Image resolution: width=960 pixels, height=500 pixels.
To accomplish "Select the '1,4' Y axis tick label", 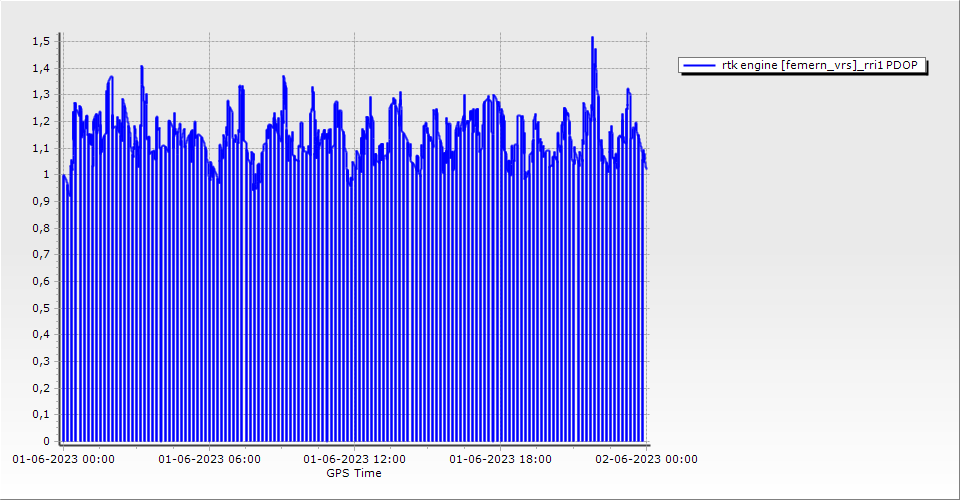I will click(x=41, y=68).
